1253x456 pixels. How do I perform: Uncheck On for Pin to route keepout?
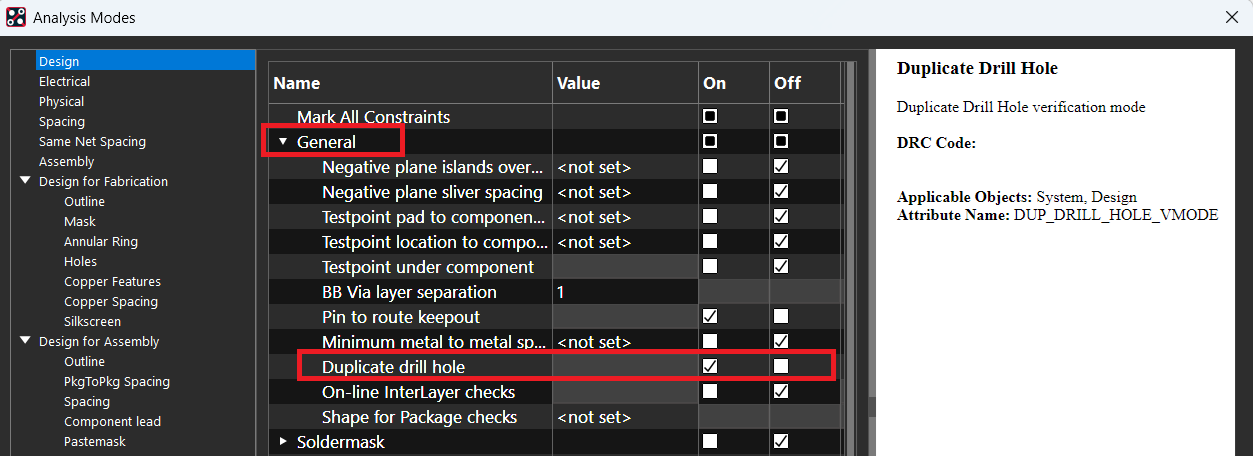click(710, 317)
